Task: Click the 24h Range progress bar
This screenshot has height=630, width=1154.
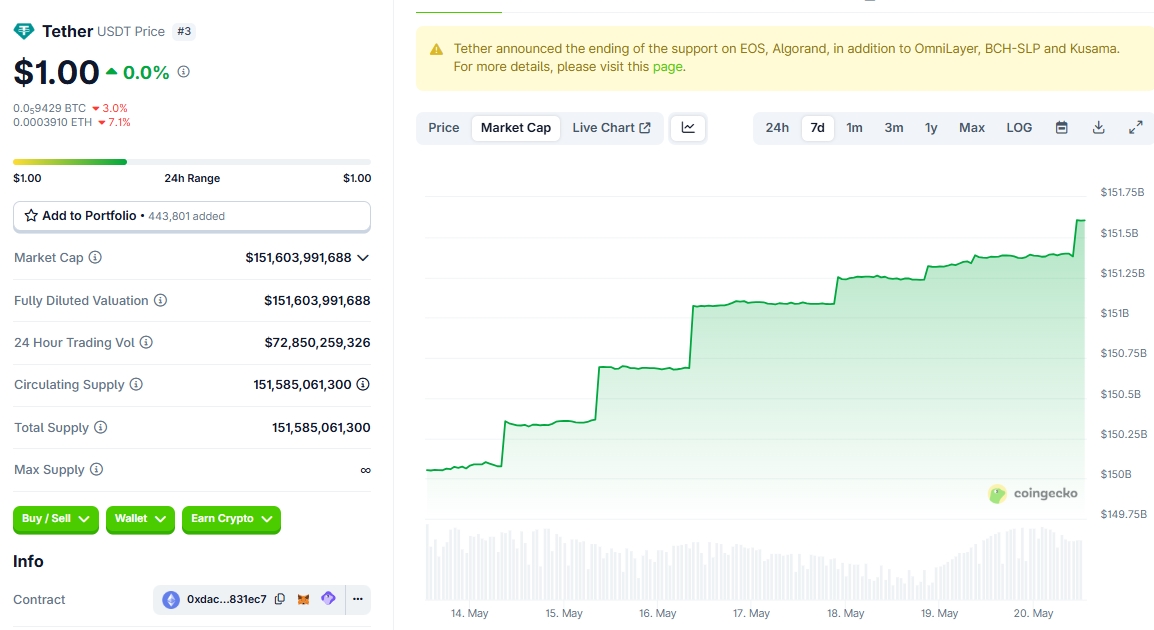Action: tap(191, 162)
